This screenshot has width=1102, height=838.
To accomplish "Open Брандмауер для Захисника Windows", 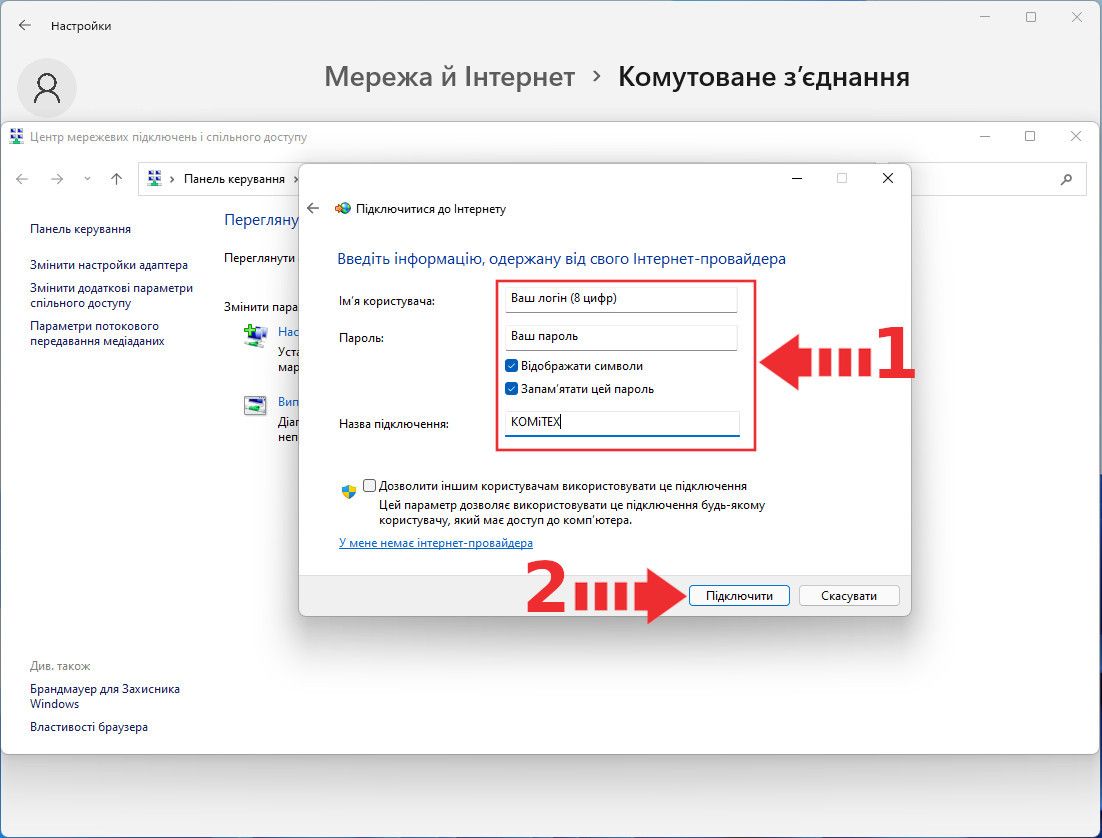I will (x=105, y=696).
